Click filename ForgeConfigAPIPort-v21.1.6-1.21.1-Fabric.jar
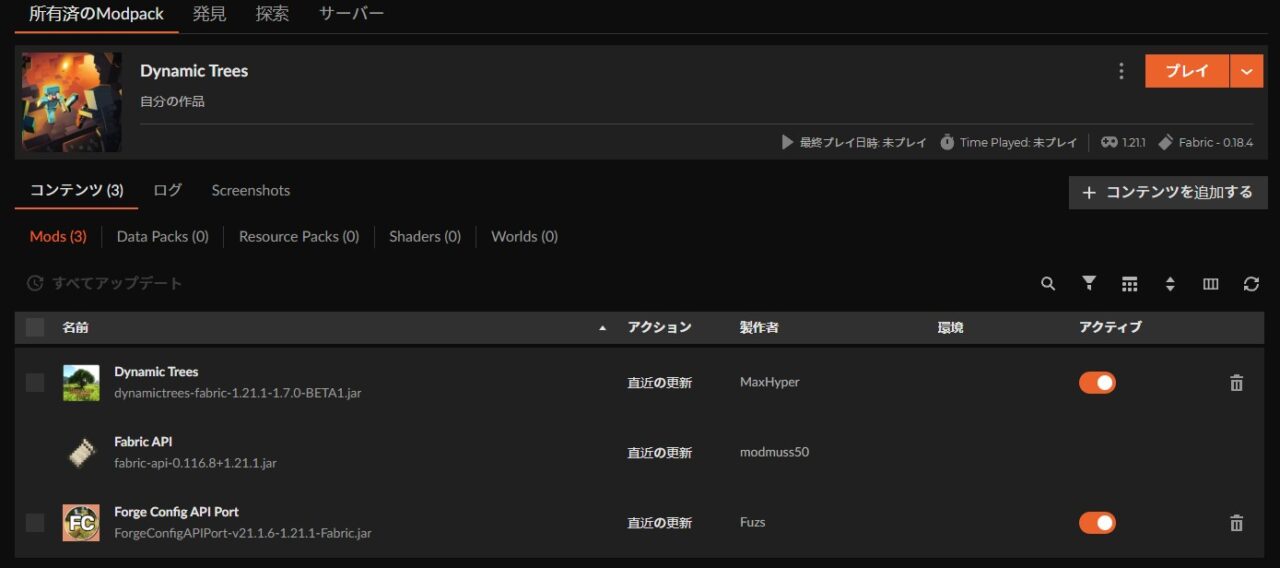This screenshot has width=1280, height=568. (x=243, y=533)
